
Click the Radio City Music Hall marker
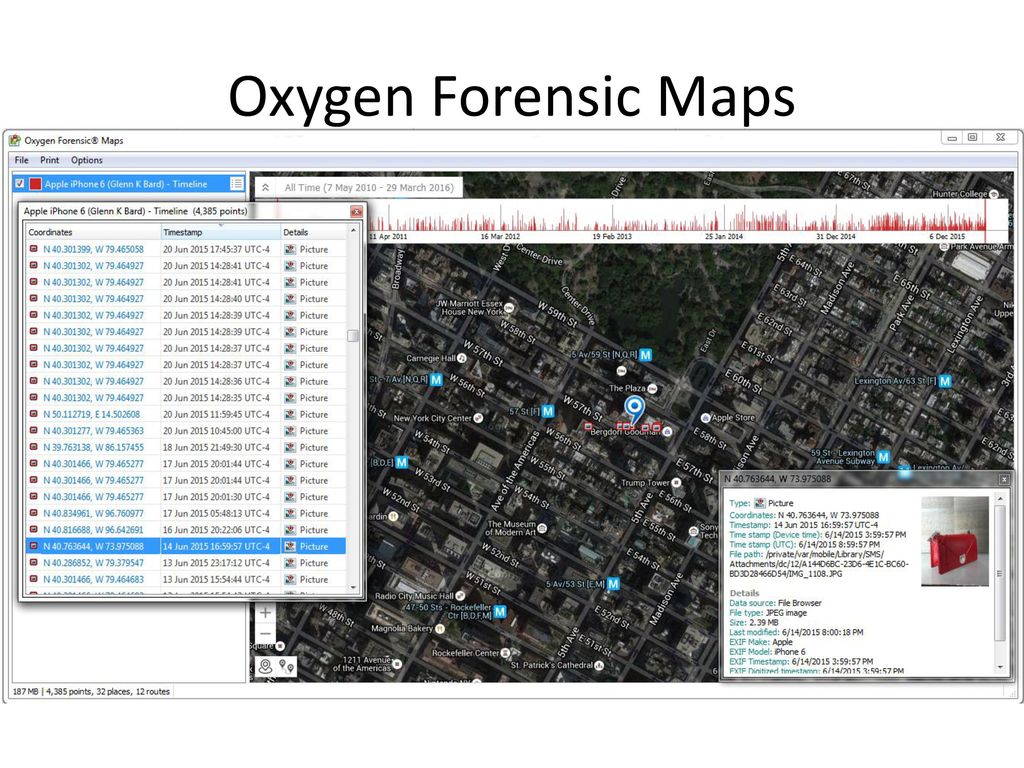460,596
